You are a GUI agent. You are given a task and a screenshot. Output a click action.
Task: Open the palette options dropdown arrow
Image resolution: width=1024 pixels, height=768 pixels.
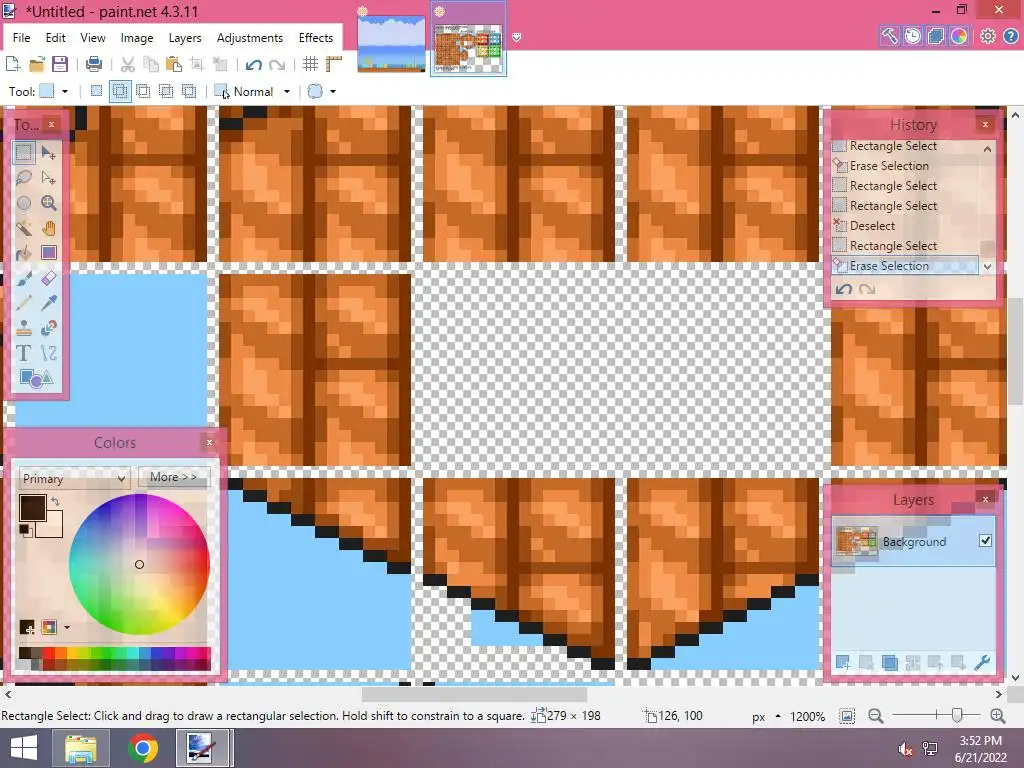coord(67,628)
